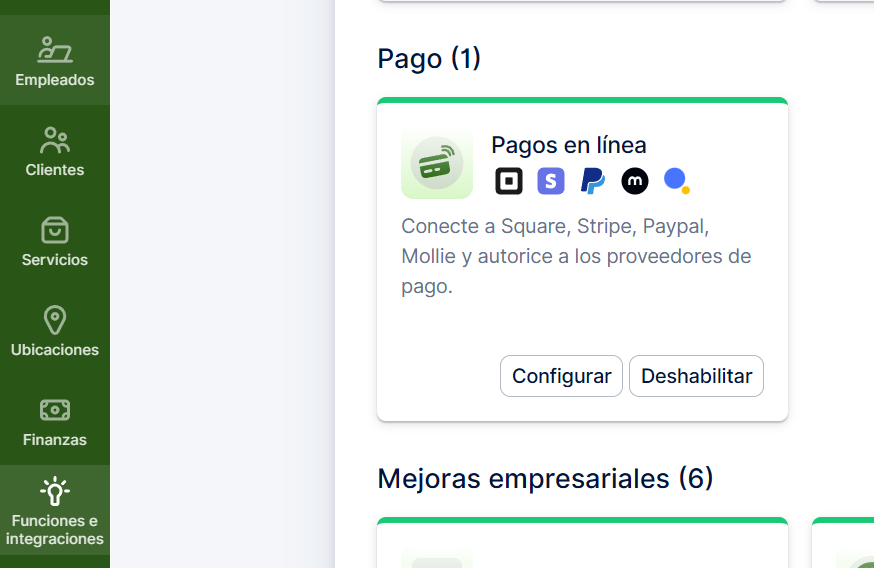Click the Pagos en línea description text
Image resolution: width=874 pixels, height=568 pixels.
coord(576,256)
